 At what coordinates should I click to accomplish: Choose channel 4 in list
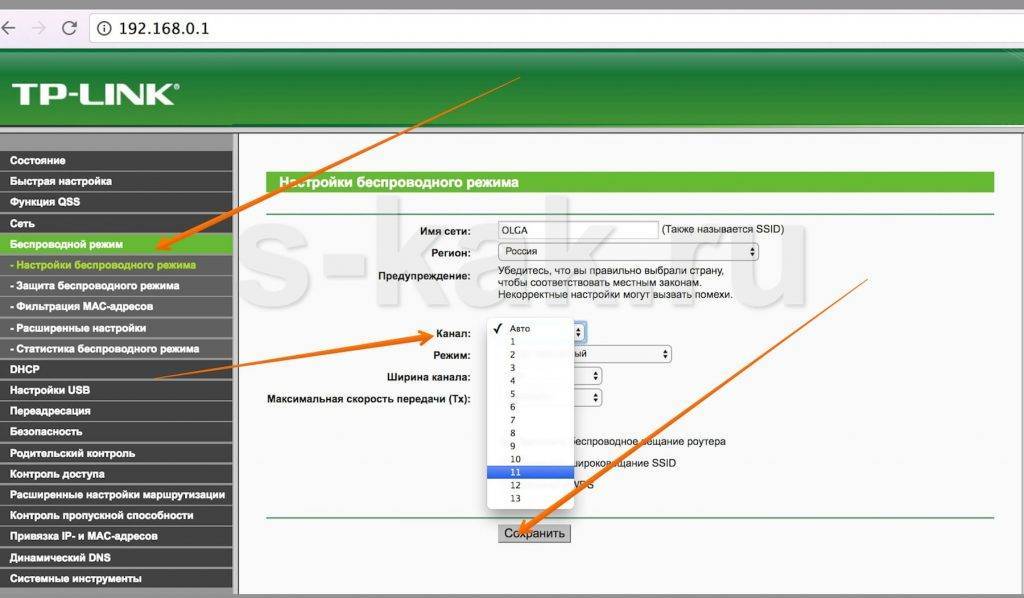point(530,381)
